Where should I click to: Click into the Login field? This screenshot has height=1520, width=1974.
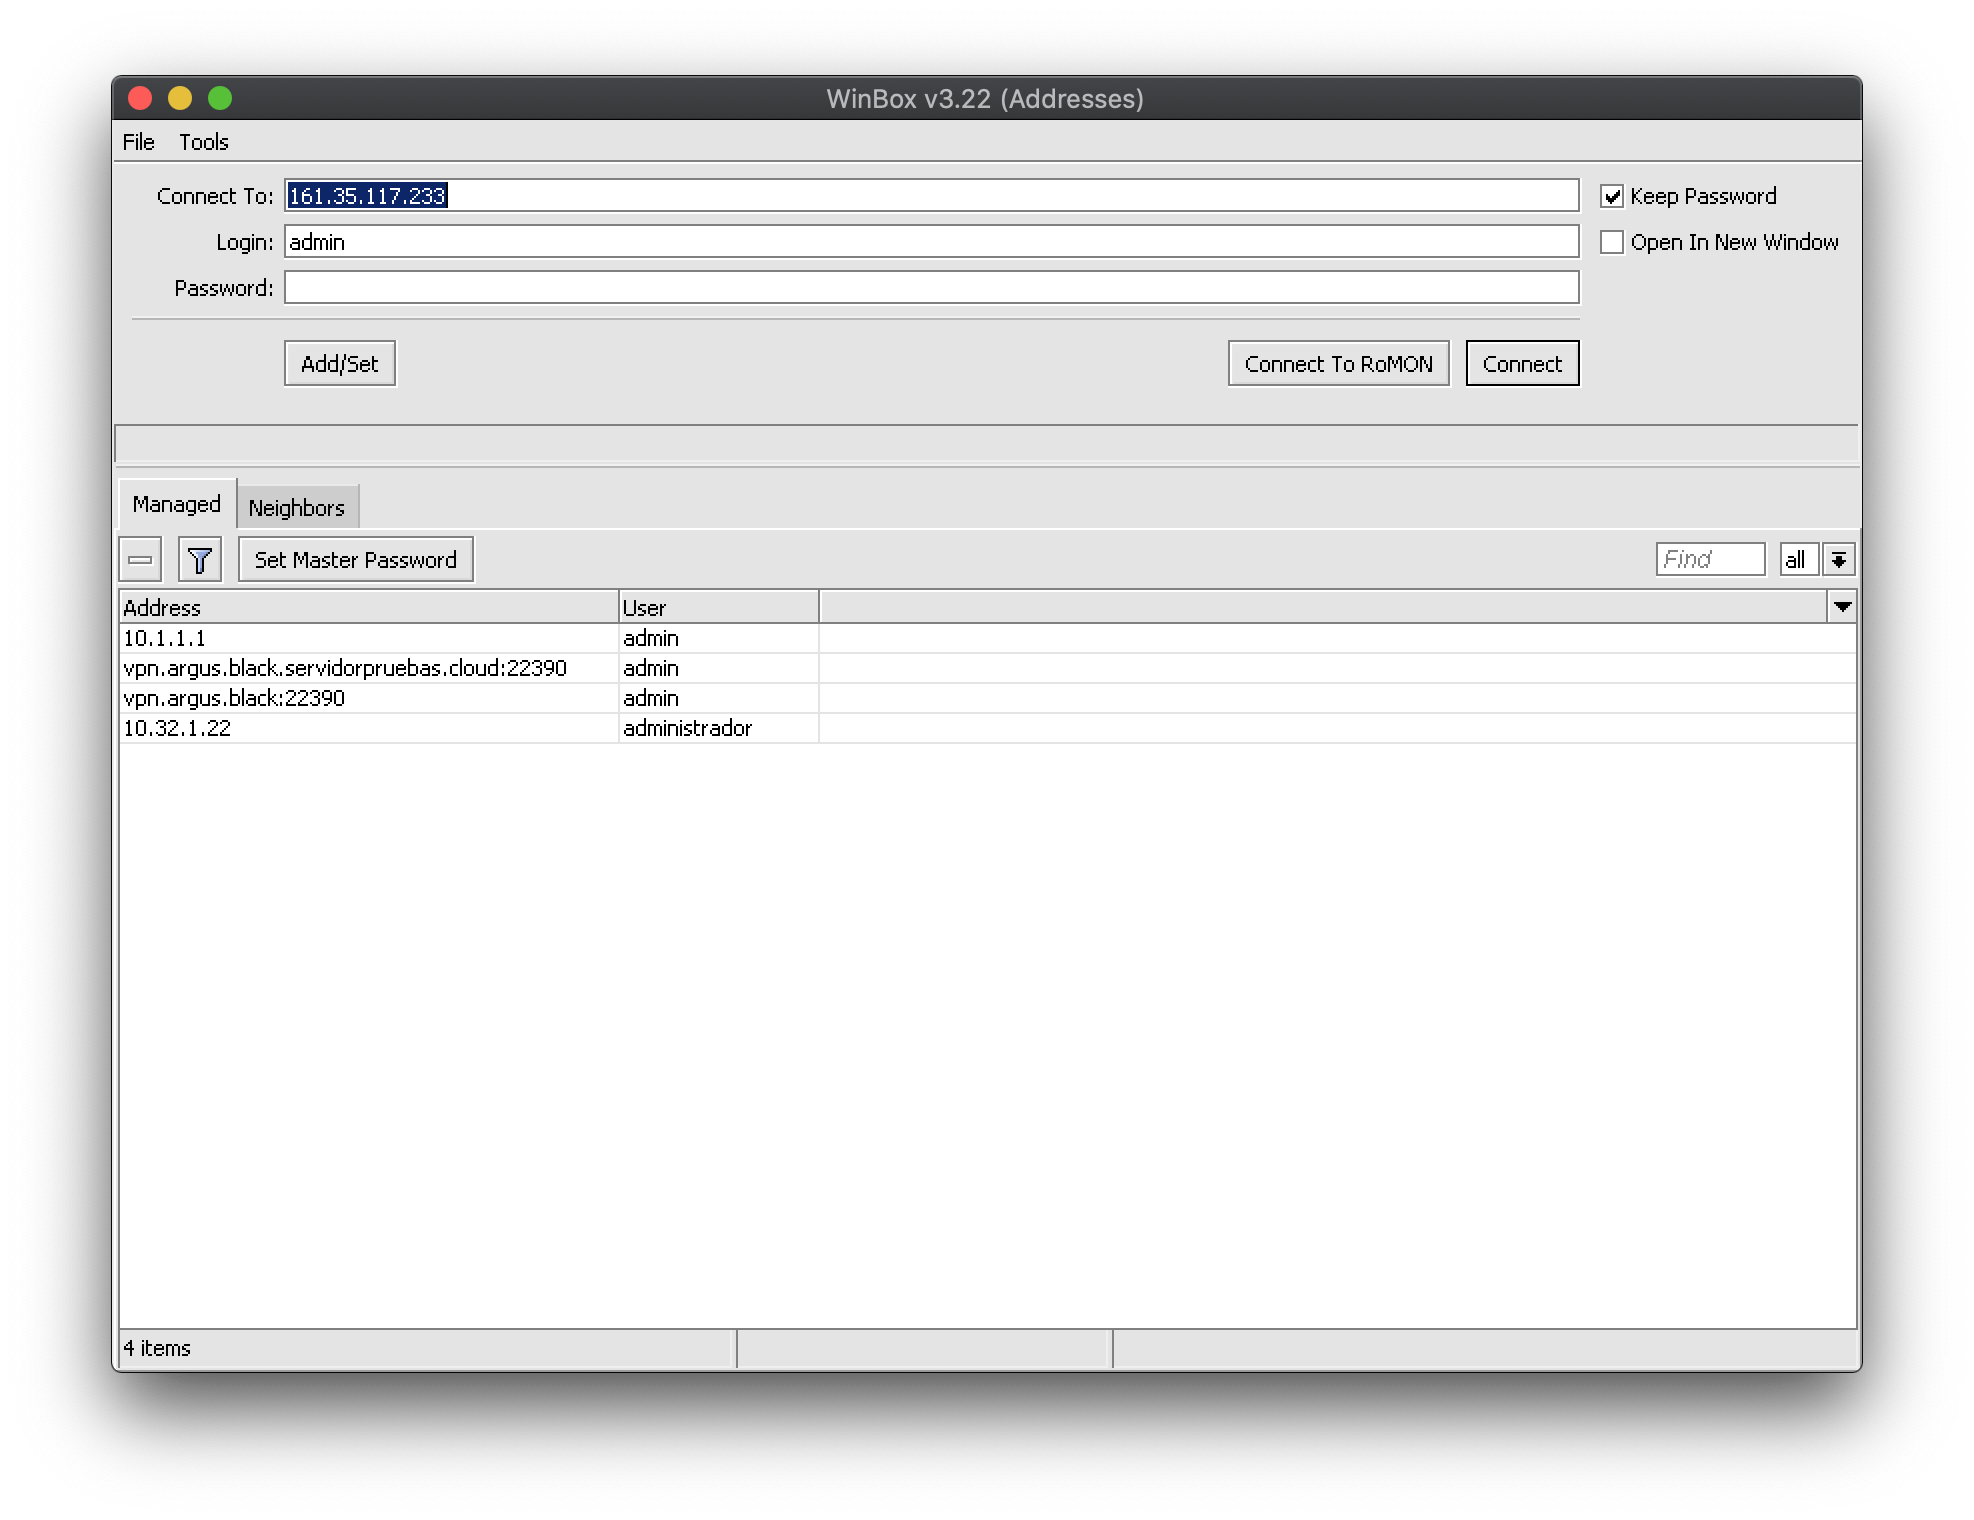pyautogui.click(x=931, y=242)
